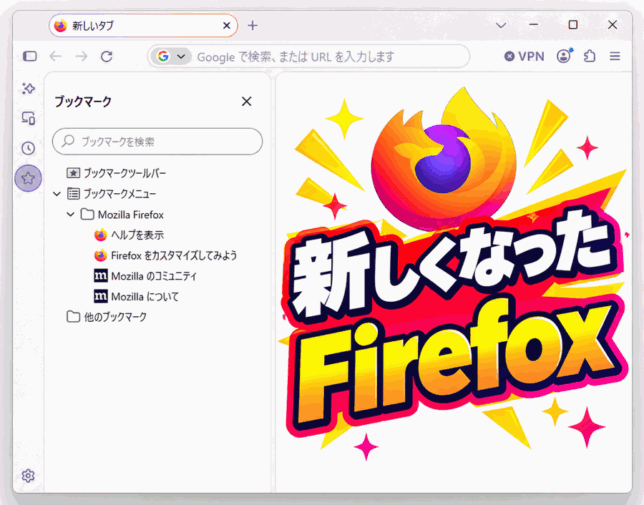The height and width of the screenshot is (505, 644).
Task: Toggle the sidebar with the toolbar sidebar icon
Action: [x=30, y=56]
